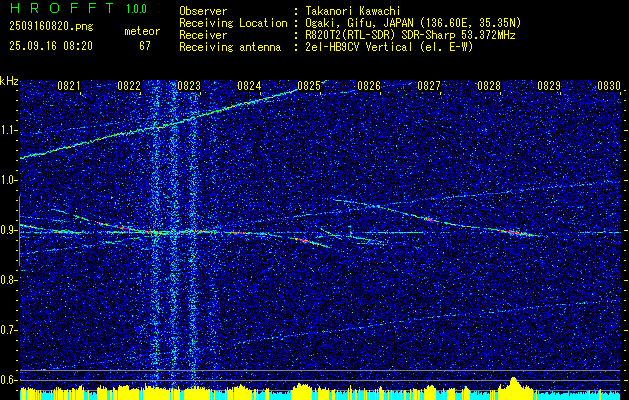Click the Receiving antenna label
Viewport: 629px width, 400px height.
230,47
